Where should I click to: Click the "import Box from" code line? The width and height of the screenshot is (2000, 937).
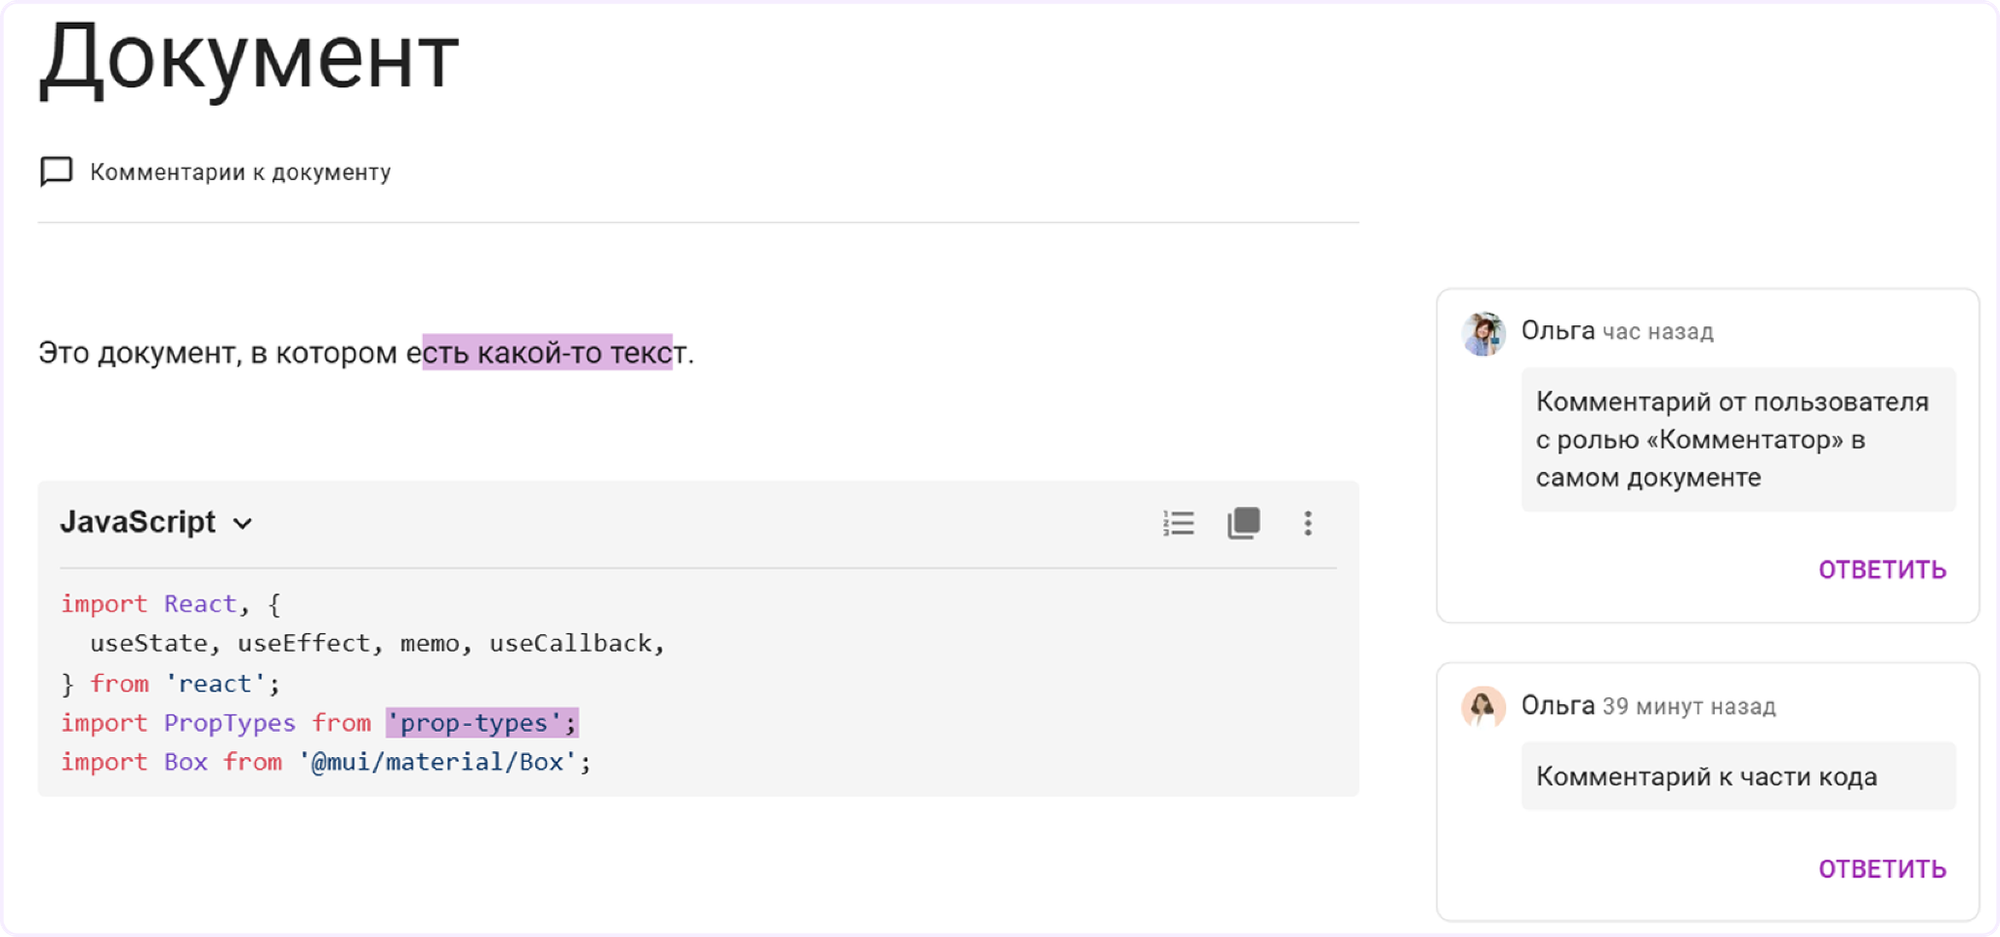point(326,762)
